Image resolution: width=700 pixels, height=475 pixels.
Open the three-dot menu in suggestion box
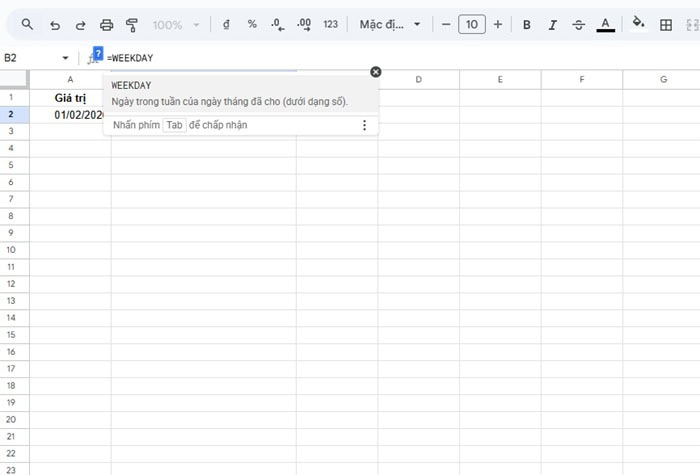(x=364, y=125)
